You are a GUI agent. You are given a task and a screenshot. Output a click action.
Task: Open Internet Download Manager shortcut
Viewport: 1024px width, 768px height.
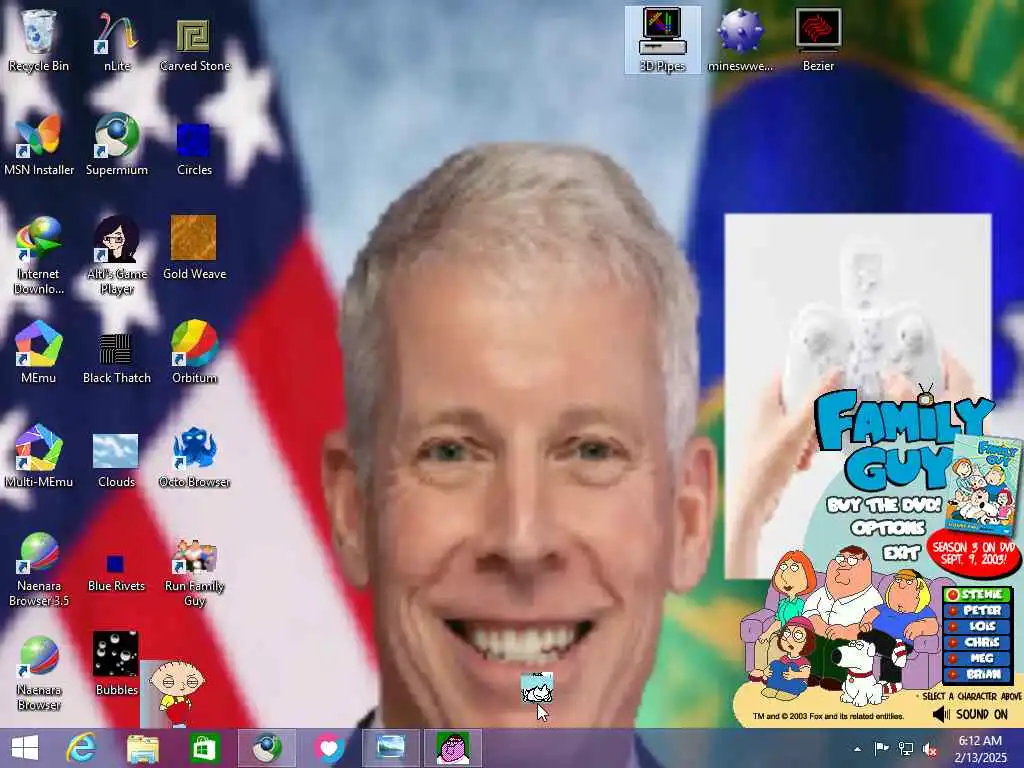coord(38,255)
